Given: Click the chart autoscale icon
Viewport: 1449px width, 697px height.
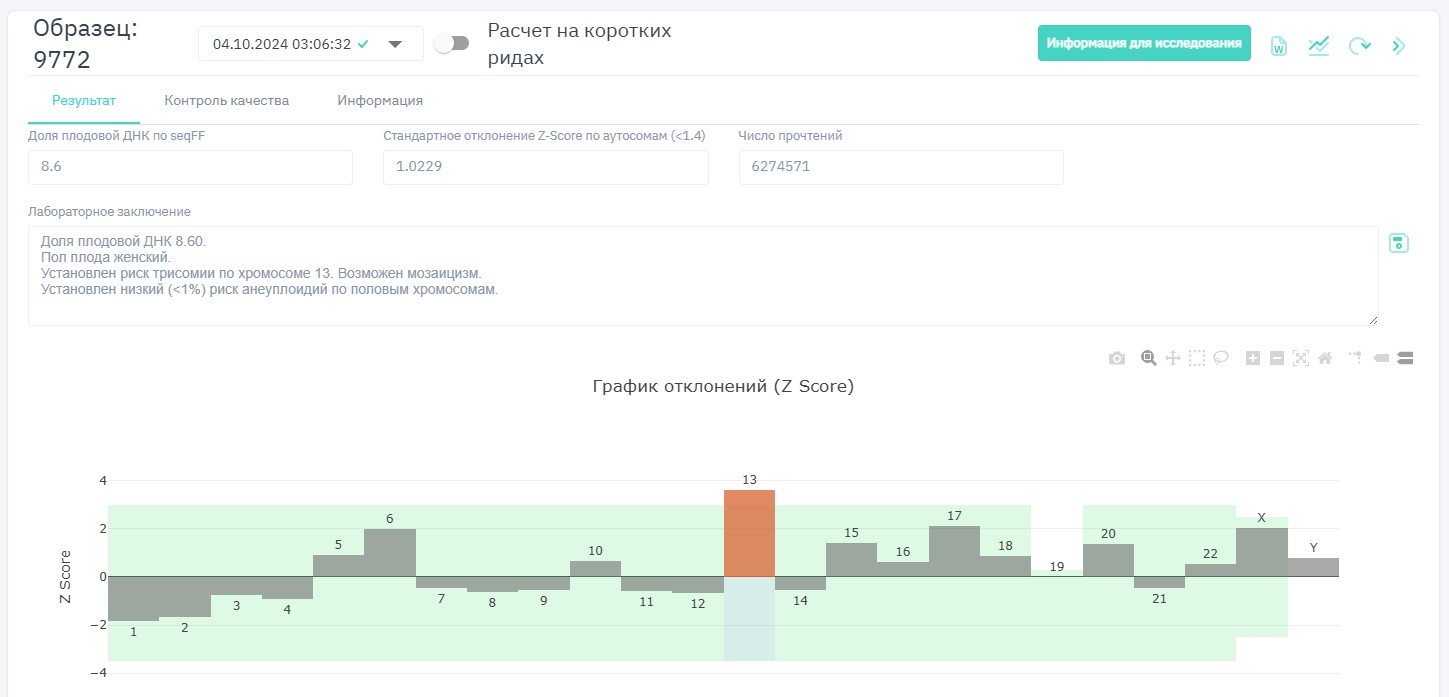Looking at the screenshot, I should [x=1301, y=358].
